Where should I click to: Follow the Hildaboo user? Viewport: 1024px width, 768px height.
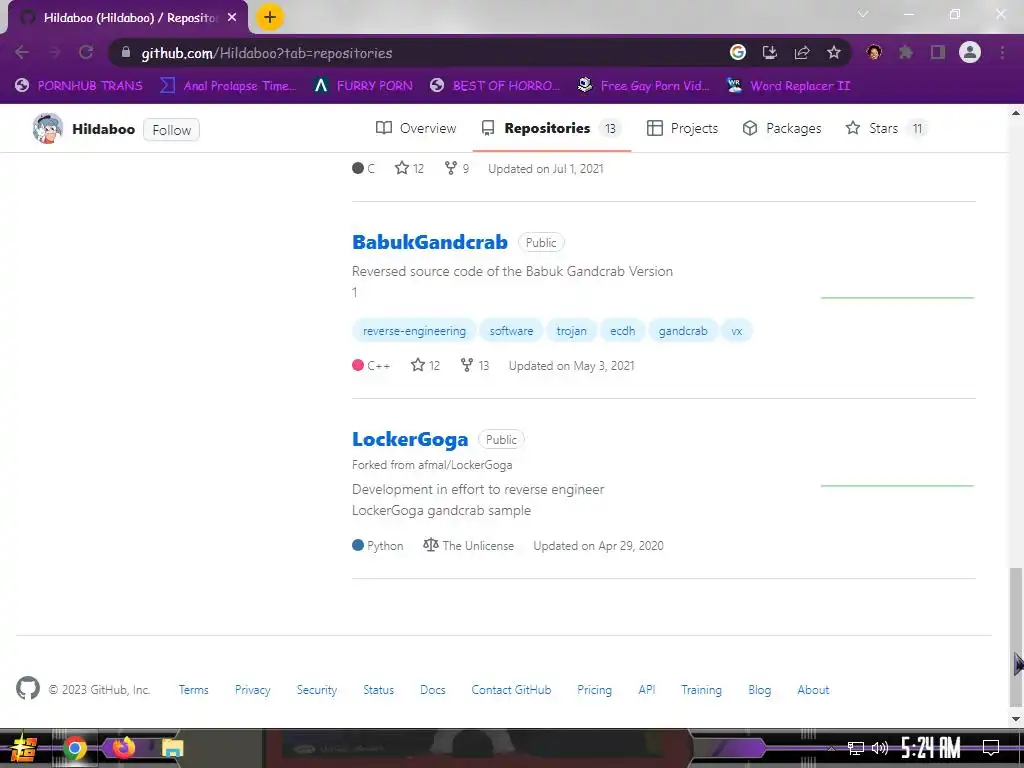click(171, 130)
